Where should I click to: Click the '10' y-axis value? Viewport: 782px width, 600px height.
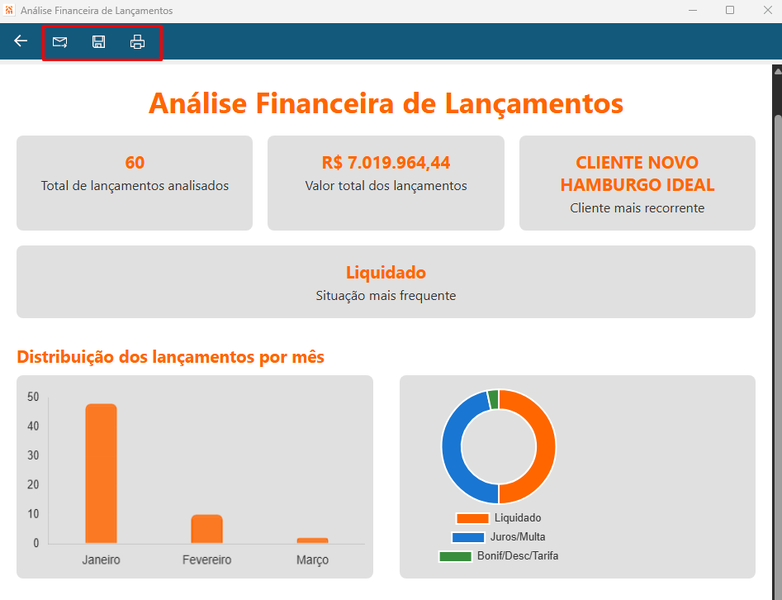click(x=33, y=514)
